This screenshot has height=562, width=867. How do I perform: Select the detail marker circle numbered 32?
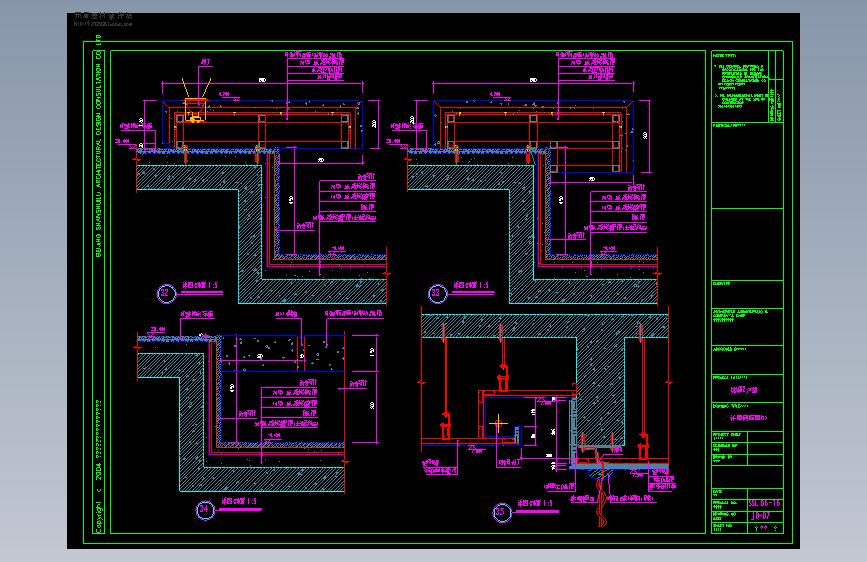[x=166, y=294]
